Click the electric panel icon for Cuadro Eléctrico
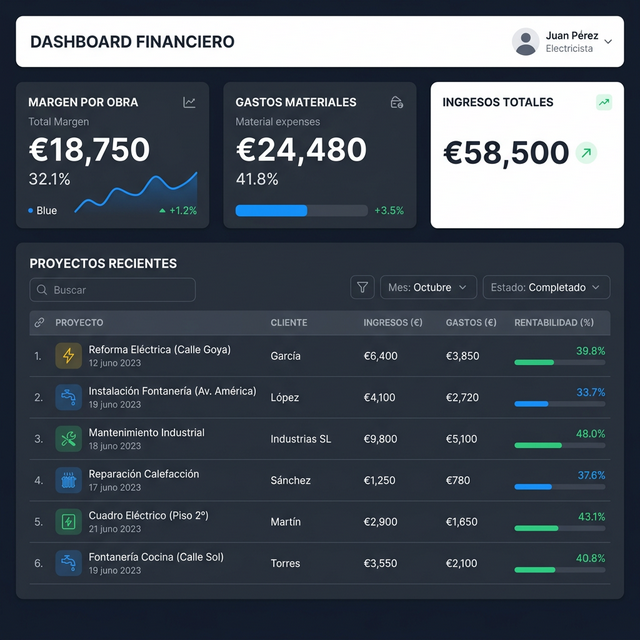Viewport: 640px width, 640px height. 69,522
